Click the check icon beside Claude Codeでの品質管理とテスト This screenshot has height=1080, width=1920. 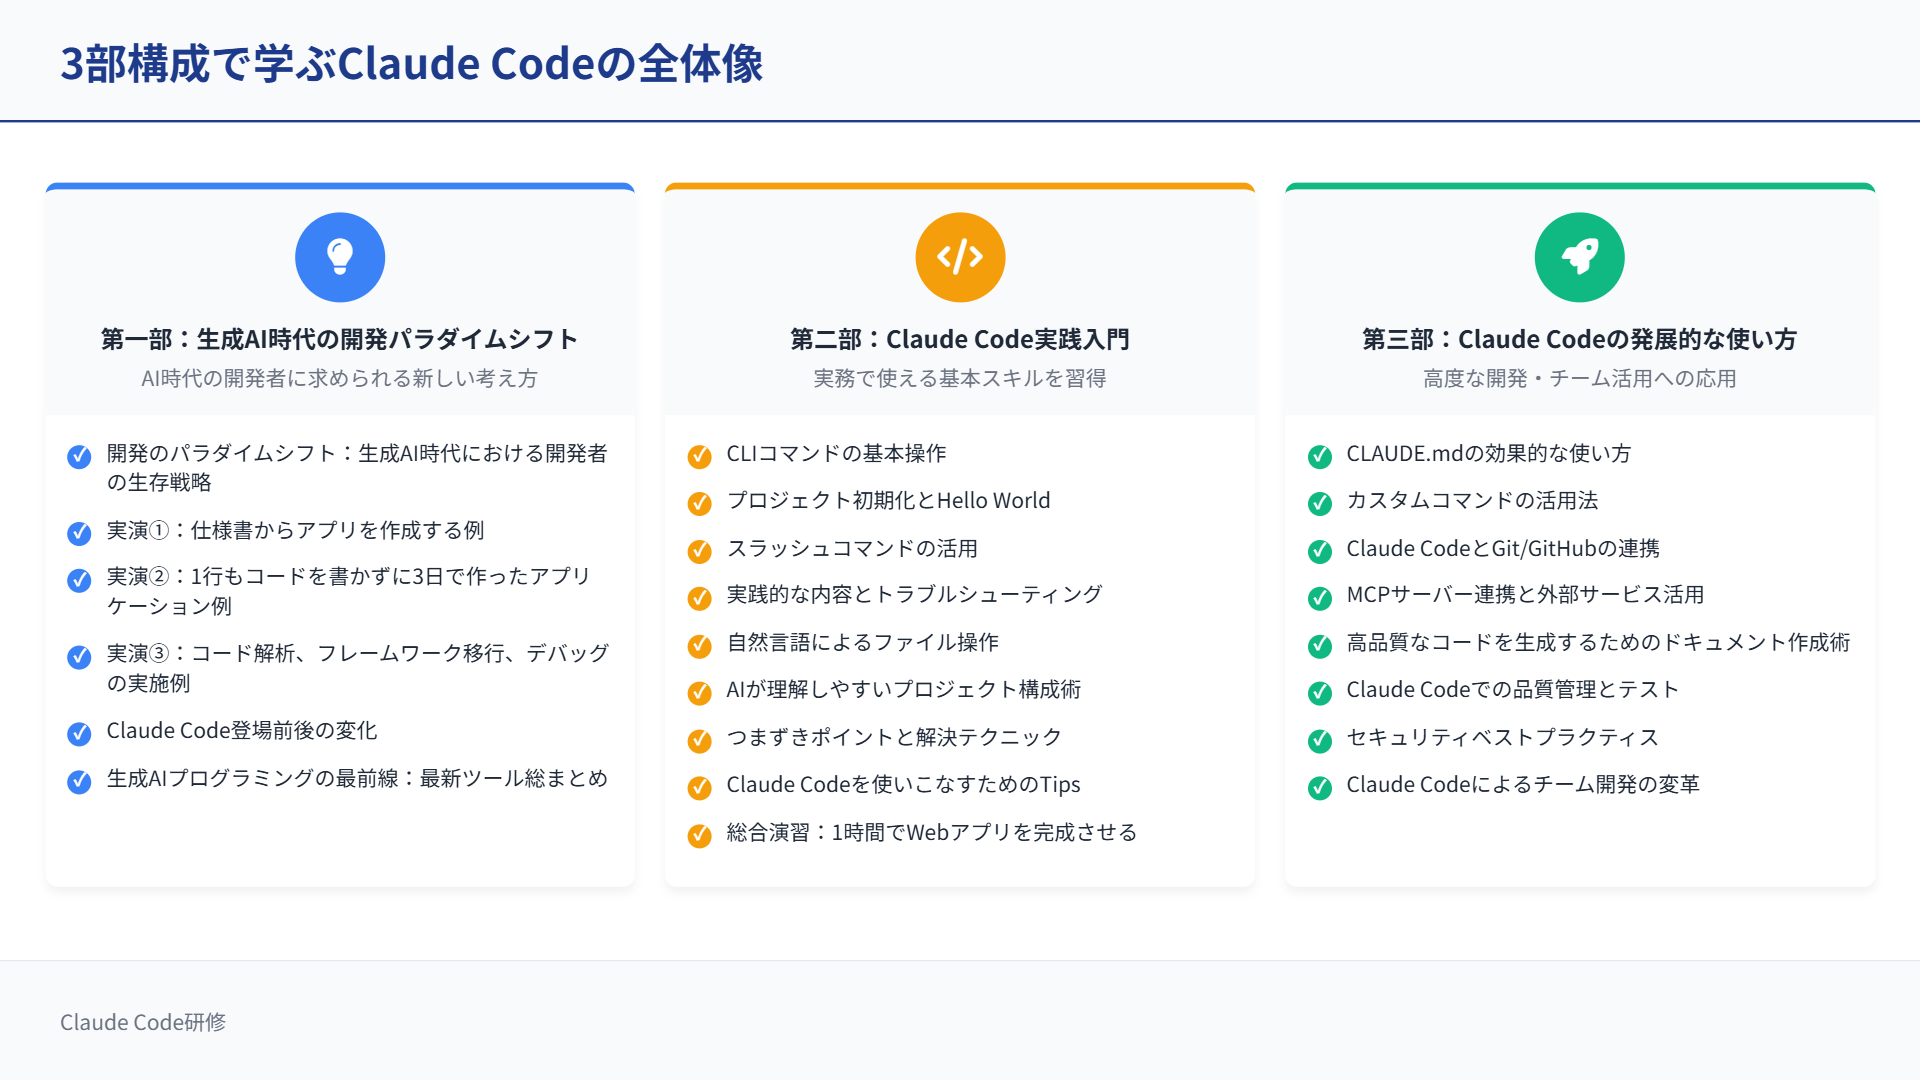(x=1320, y=693)
